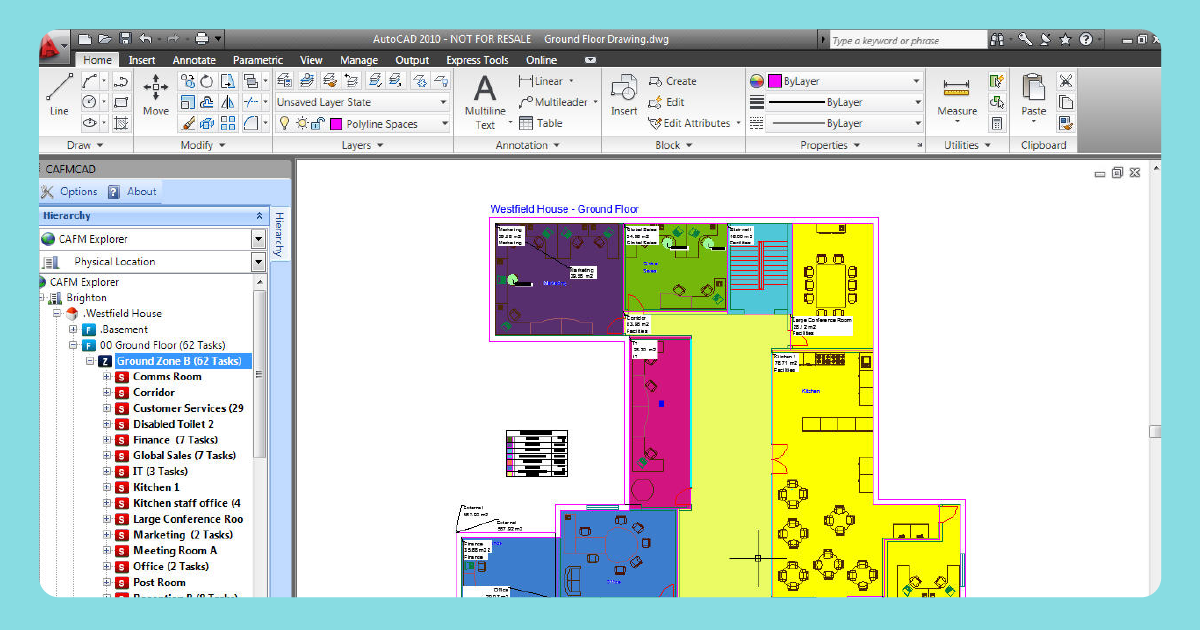The image size is (1200, 630).
Task: Open the Quick Calculator icon
Action: [x=997, y=123]
